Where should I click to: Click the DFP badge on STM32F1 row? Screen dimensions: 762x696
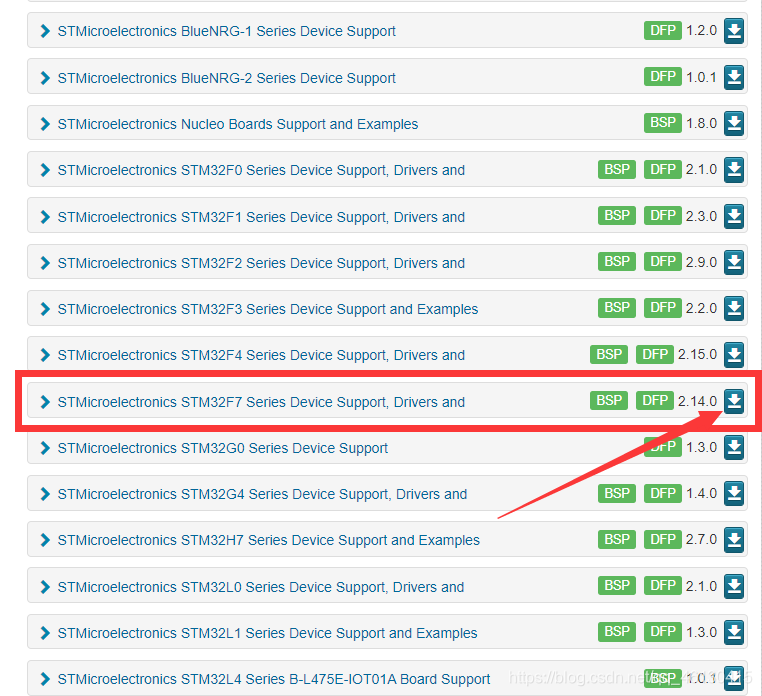point(663,216)
